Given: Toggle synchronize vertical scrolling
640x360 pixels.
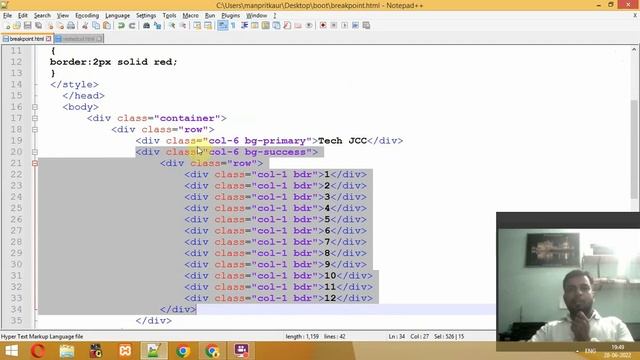Looking at the screenshot, I should click(197, 26).
